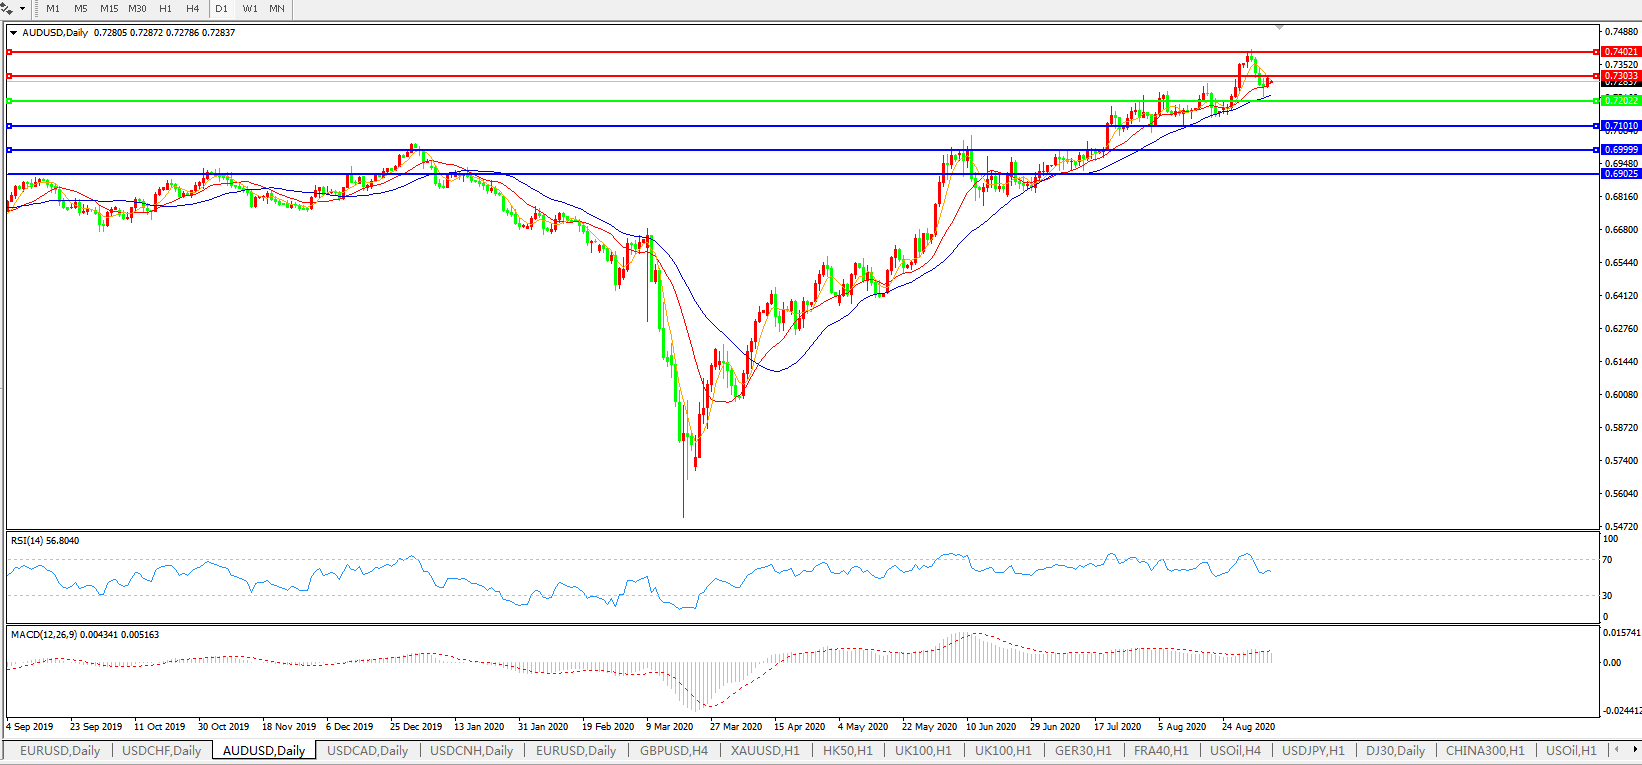Click the double-arrow icon in the top-left toolbar
Image resolution: width=1642 pixels, height=765 pixels.
pyautogui.click(x=8, y=8)
